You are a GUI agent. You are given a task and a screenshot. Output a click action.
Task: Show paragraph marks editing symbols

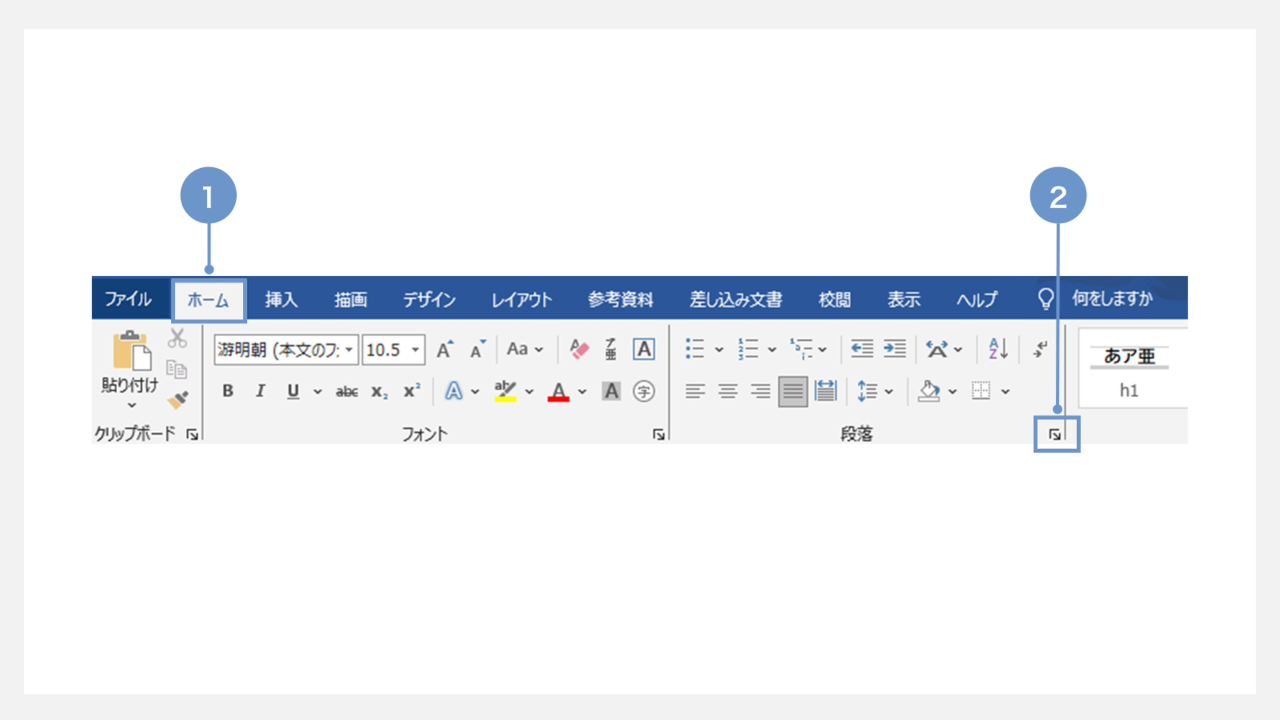coord(1041,349)
